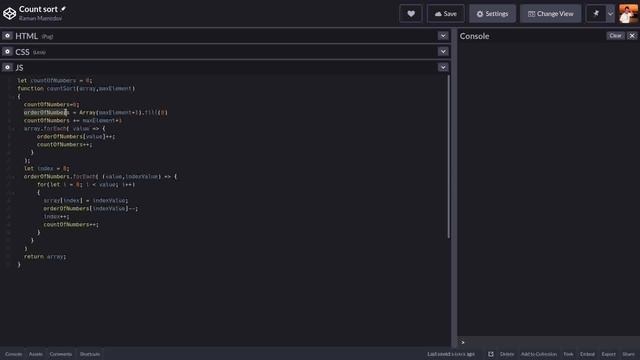Image resolution: width=640 pixels, height=360 pixels.
Task: Love this pen with the heart button
Action: (411, 14)
